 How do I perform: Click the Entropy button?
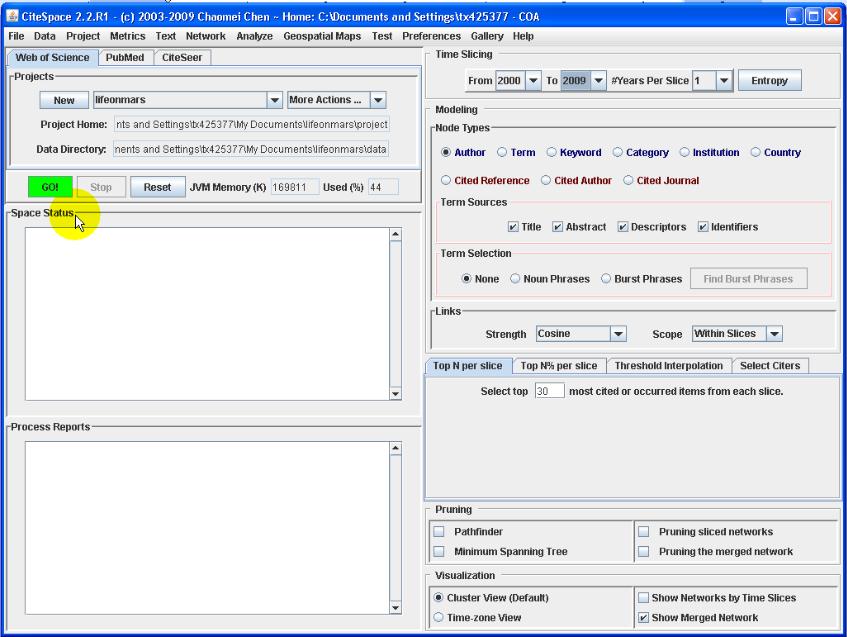pos(769,81)
